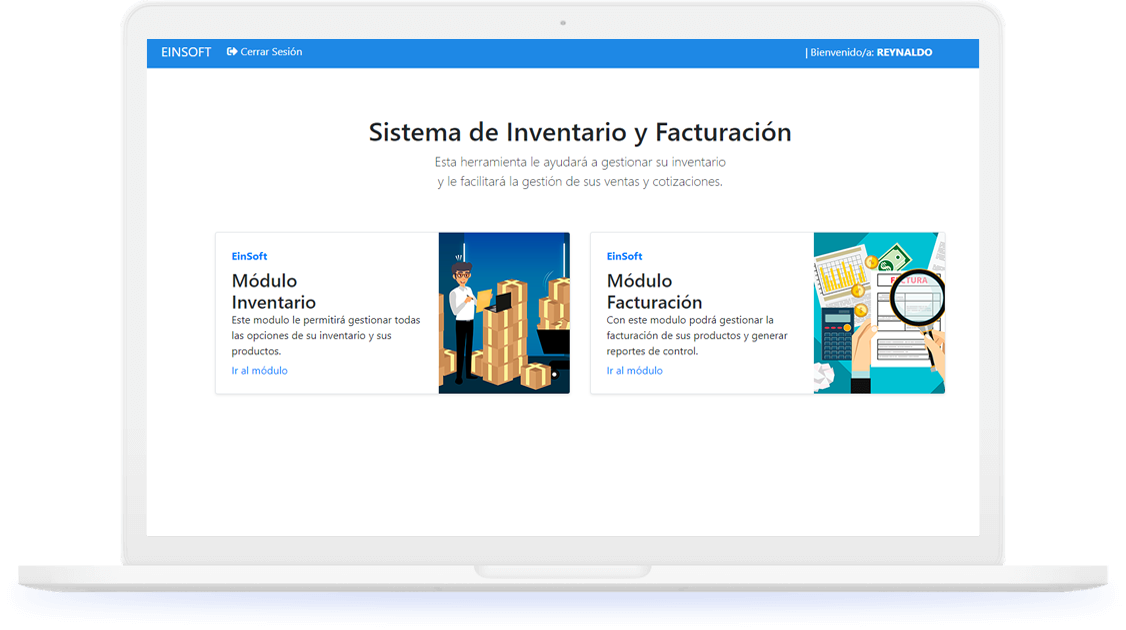1126x630 pixels.
Task: Click the Facturación card description text
Action: click(697, 335)
